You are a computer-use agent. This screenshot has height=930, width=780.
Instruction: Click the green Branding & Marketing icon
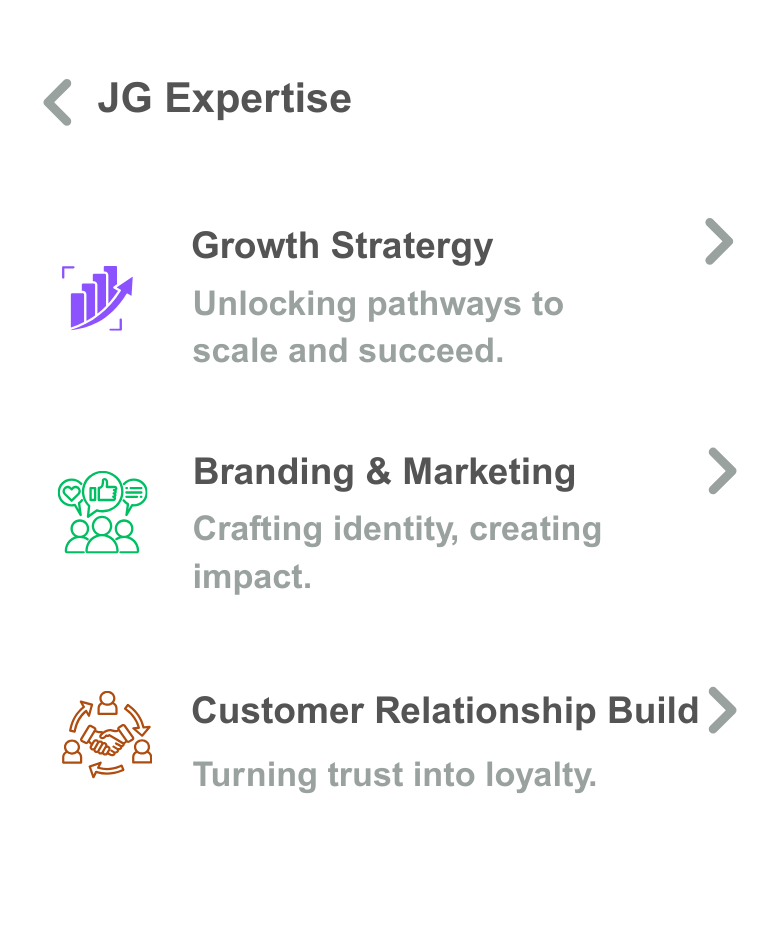point(102,512)
